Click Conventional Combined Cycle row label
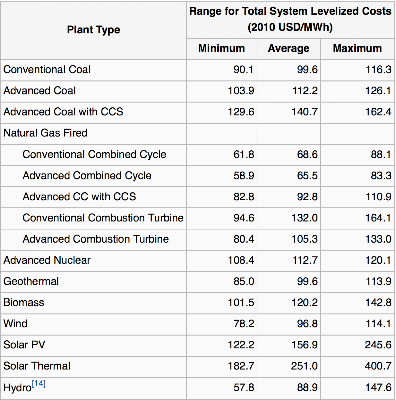Image resolution: width=396 pixels, height=400 pixels. (x=94, y=154)
